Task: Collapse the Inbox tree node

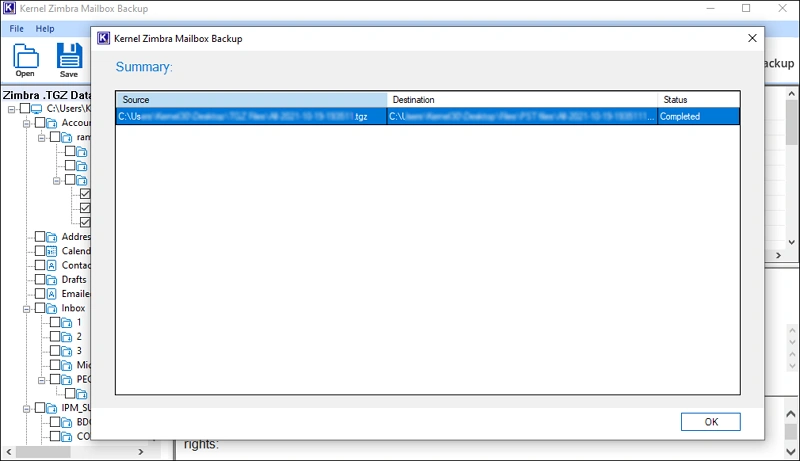Action: [27, 309]
